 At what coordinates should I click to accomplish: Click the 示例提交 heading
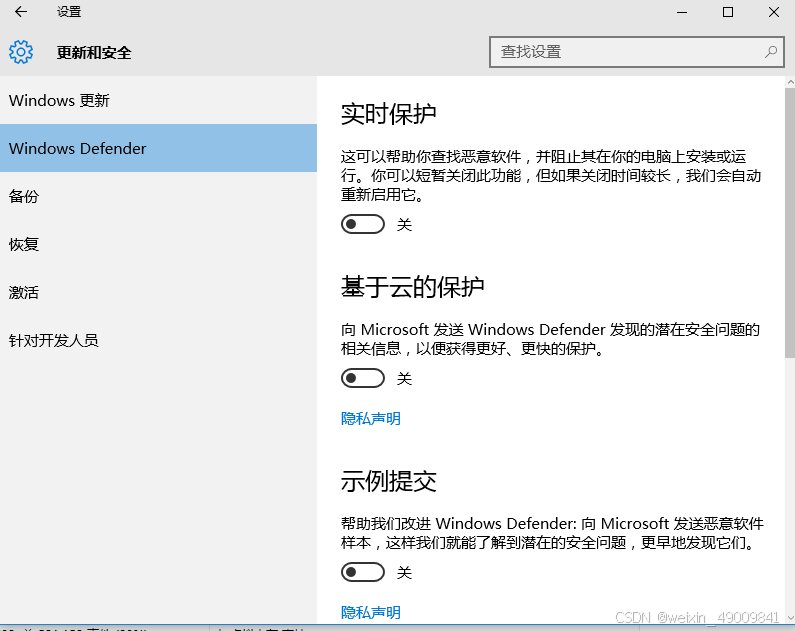point(388,481)
